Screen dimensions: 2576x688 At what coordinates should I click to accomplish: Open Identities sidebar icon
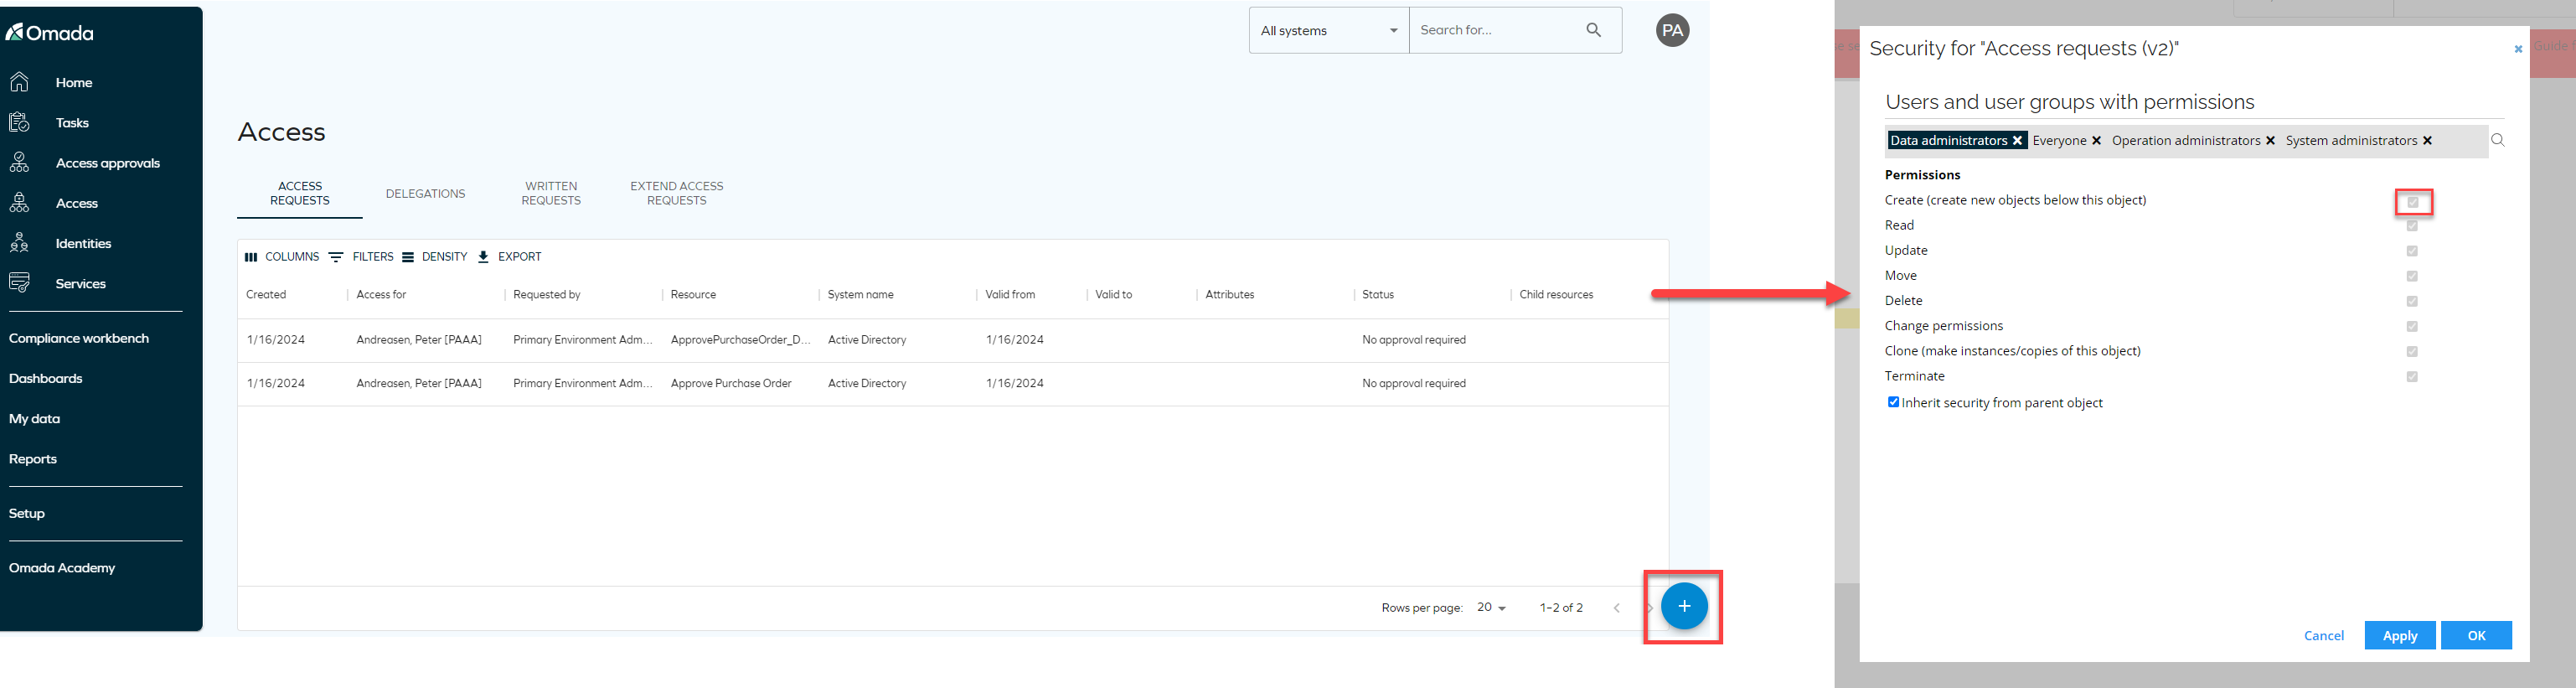pyautogui.click(x=19, y=243)
